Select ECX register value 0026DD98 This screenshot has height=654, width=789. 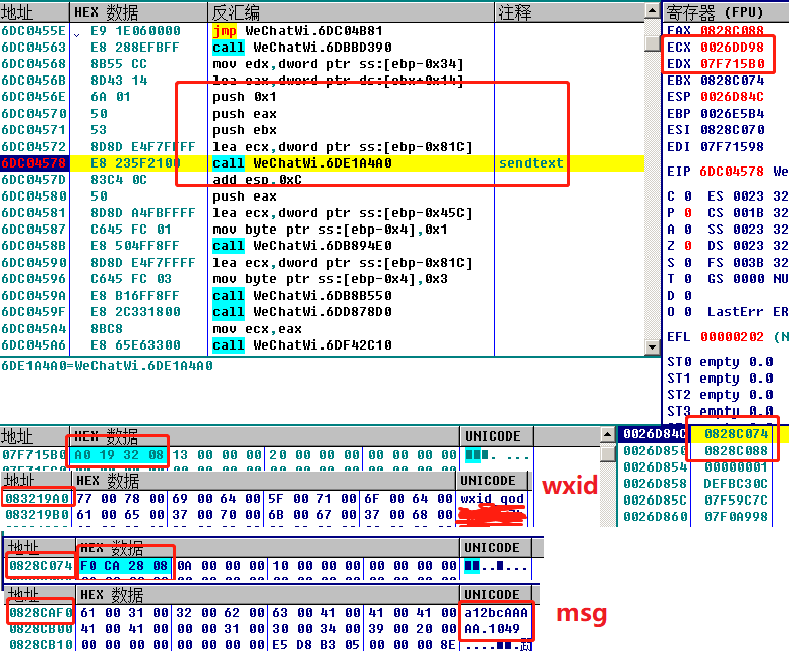732,47
